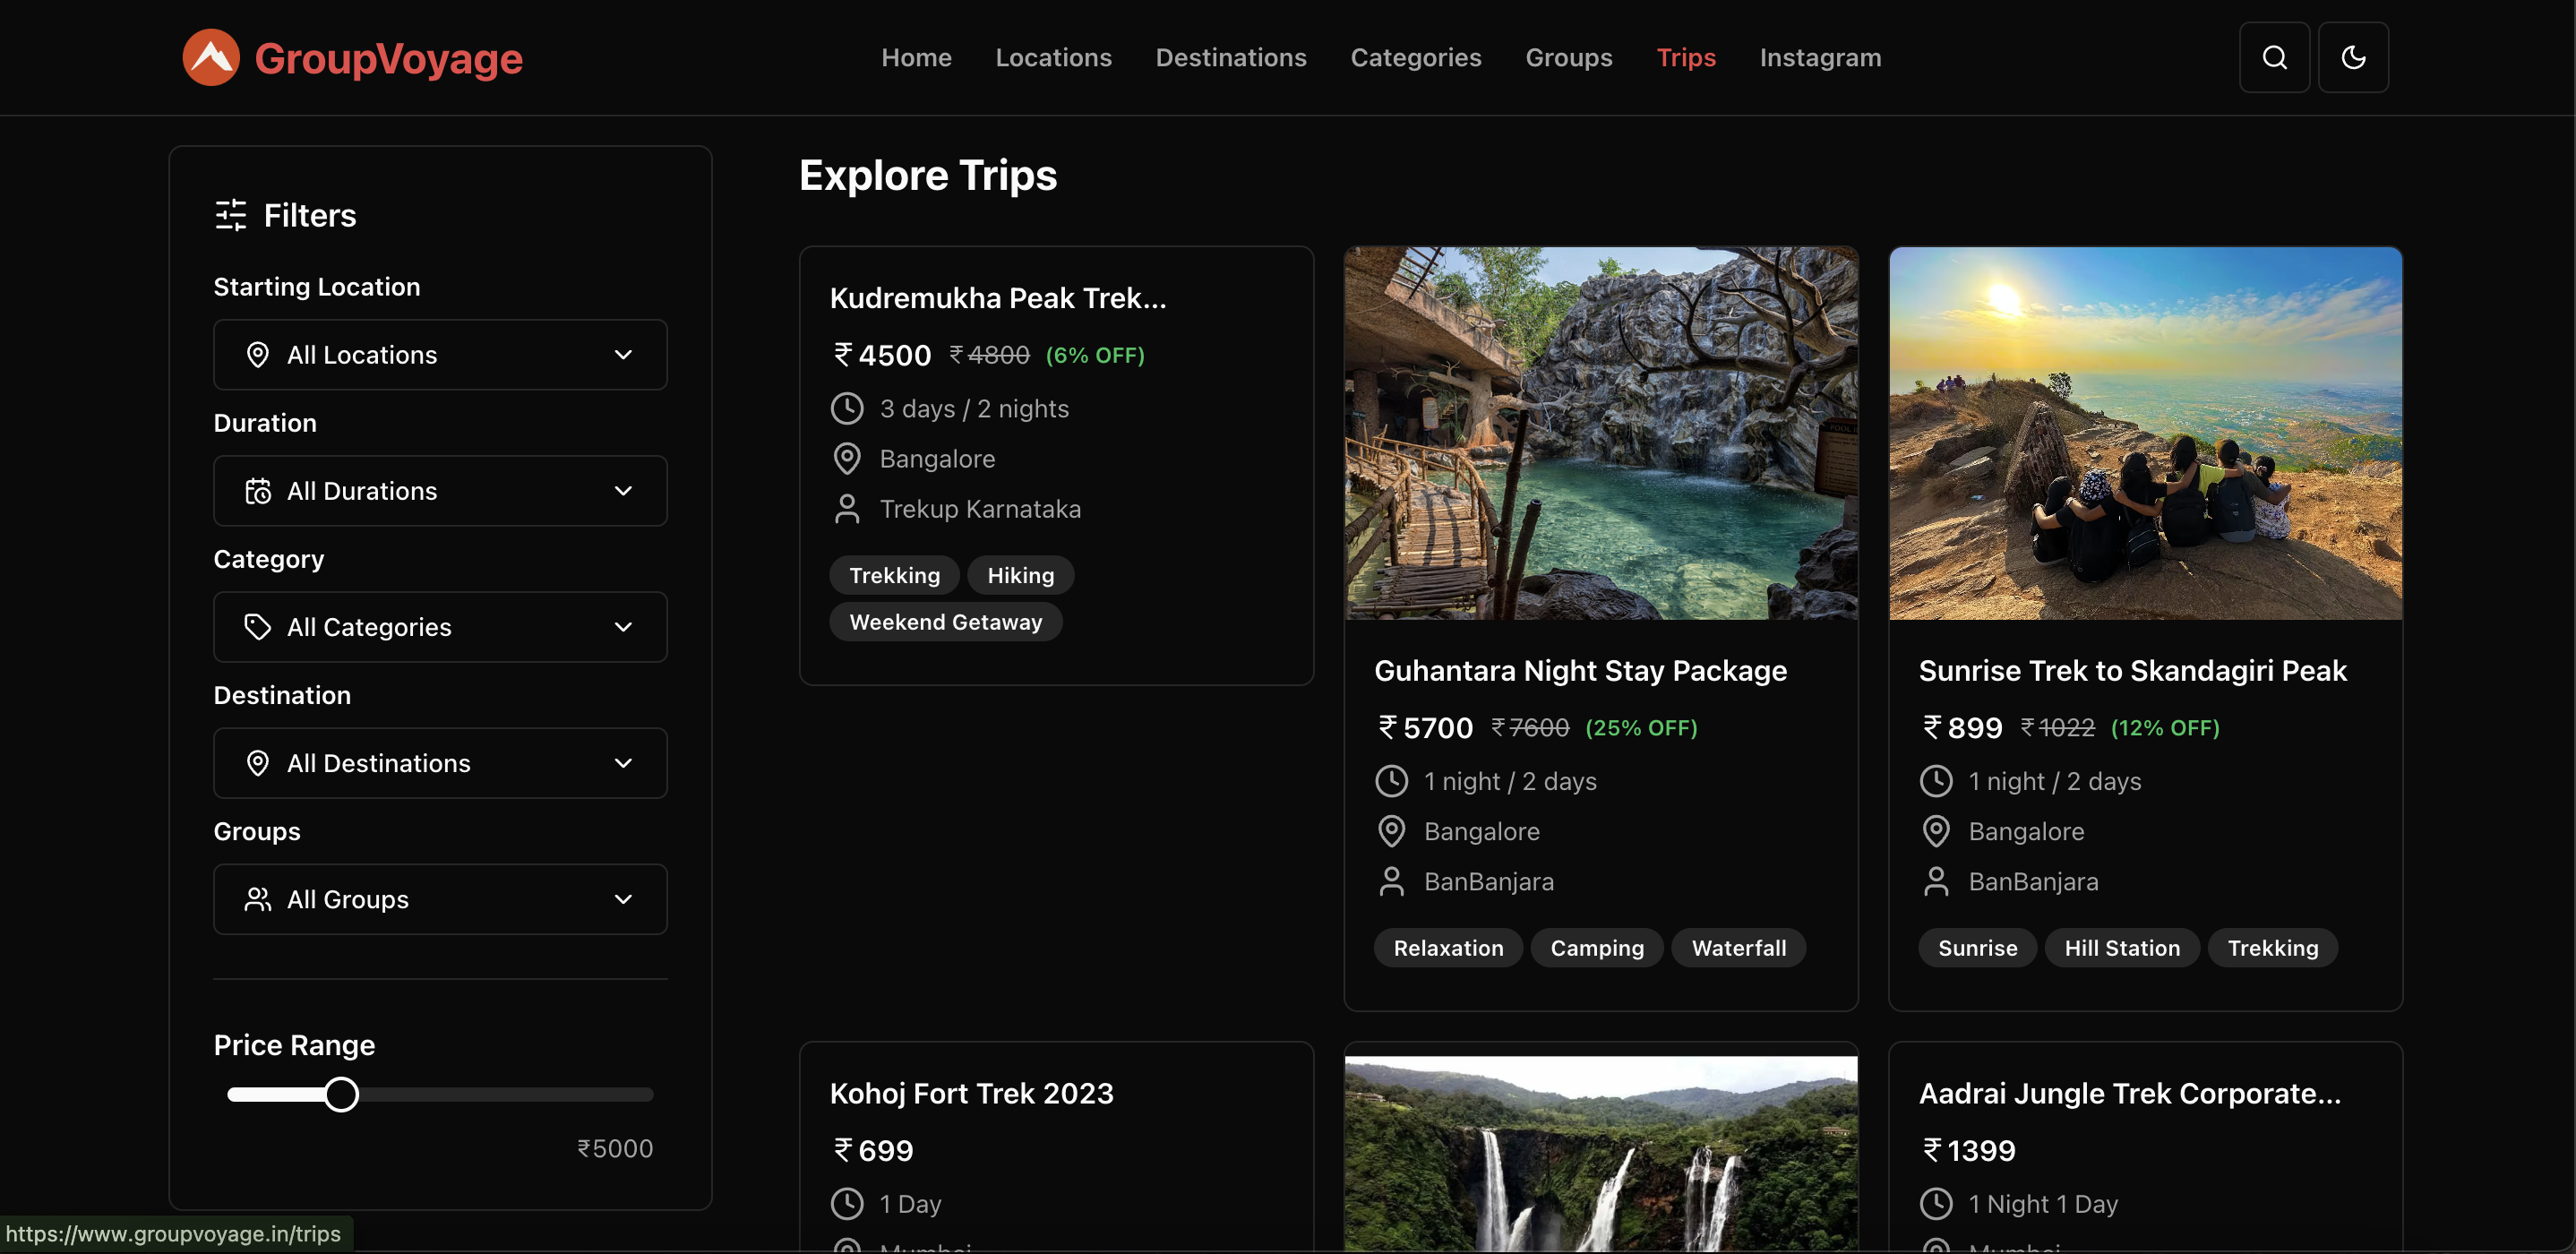Click the person icon next to Trekup Karnataka

[x=848, y=508]
